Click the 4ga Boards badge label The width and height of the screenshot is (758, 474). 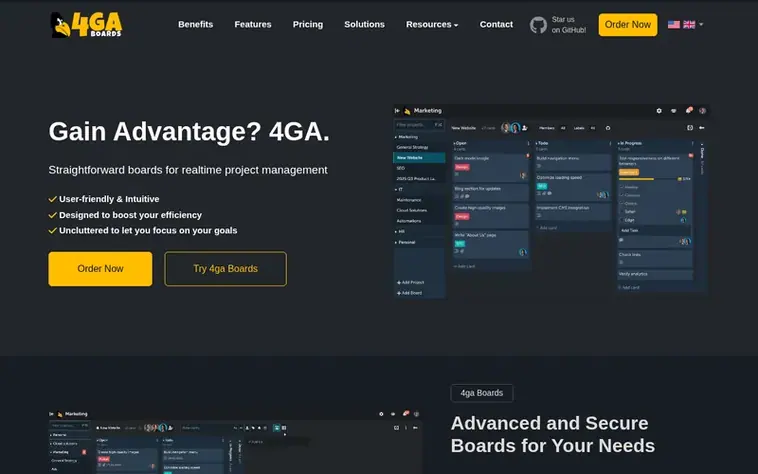[481, 393]
